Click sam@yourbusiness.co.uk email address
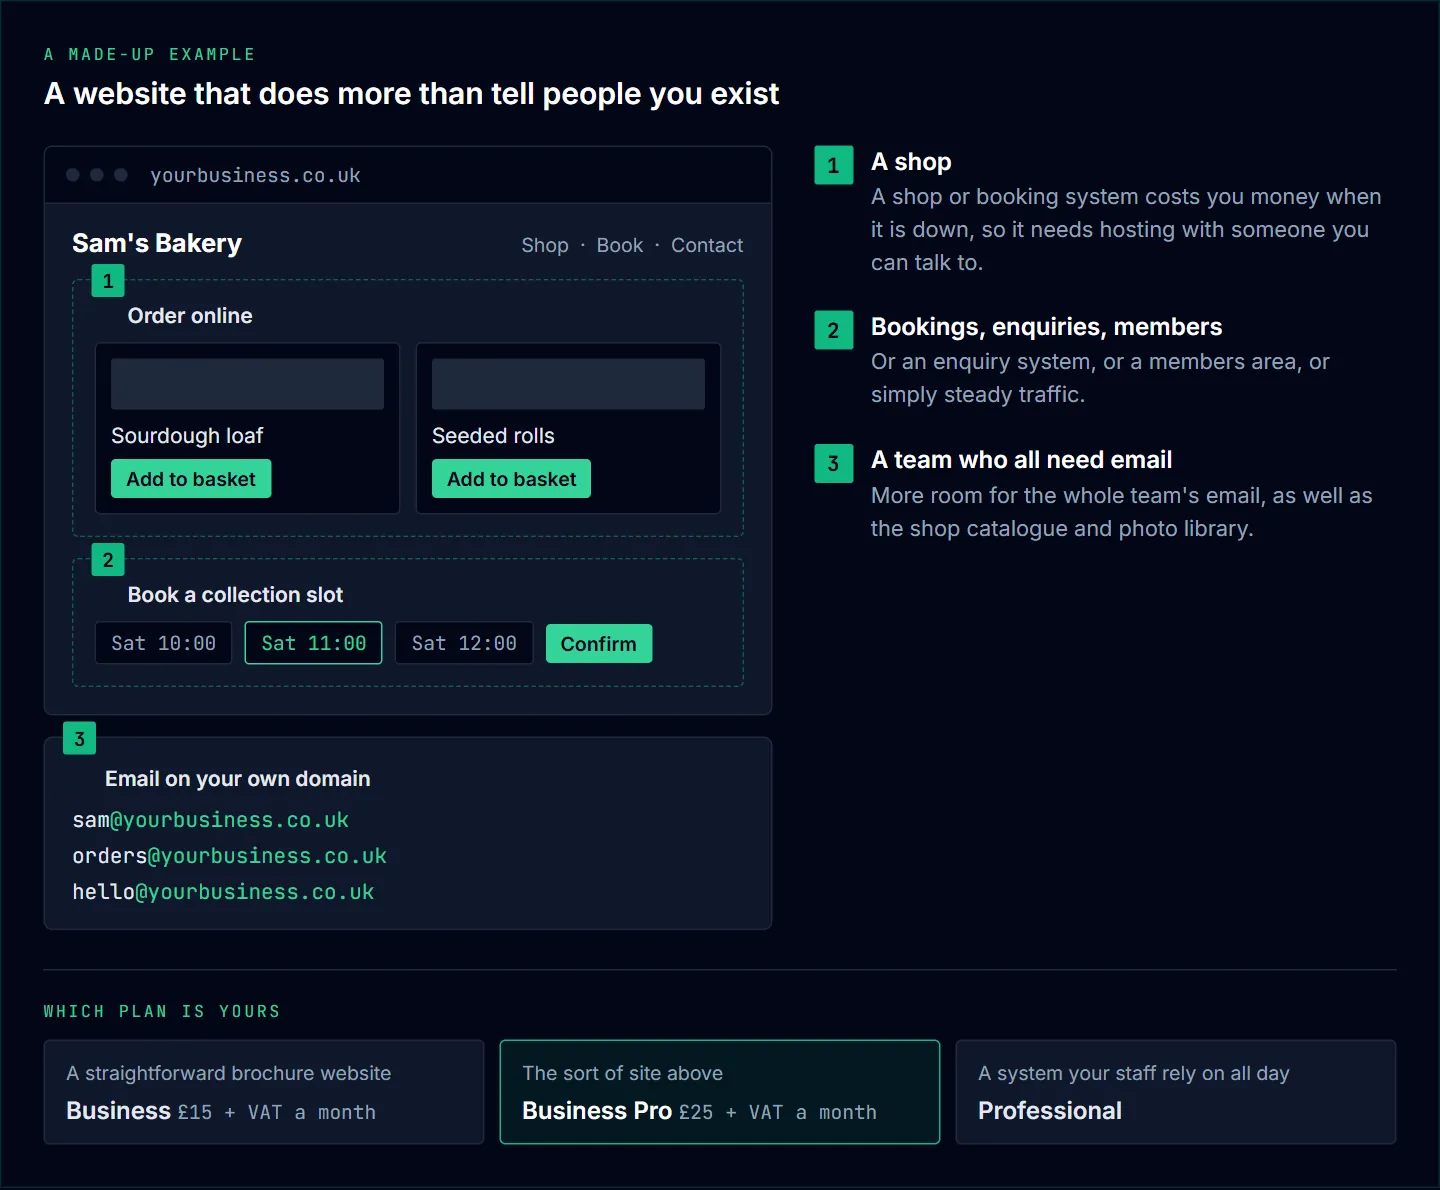 210,820
